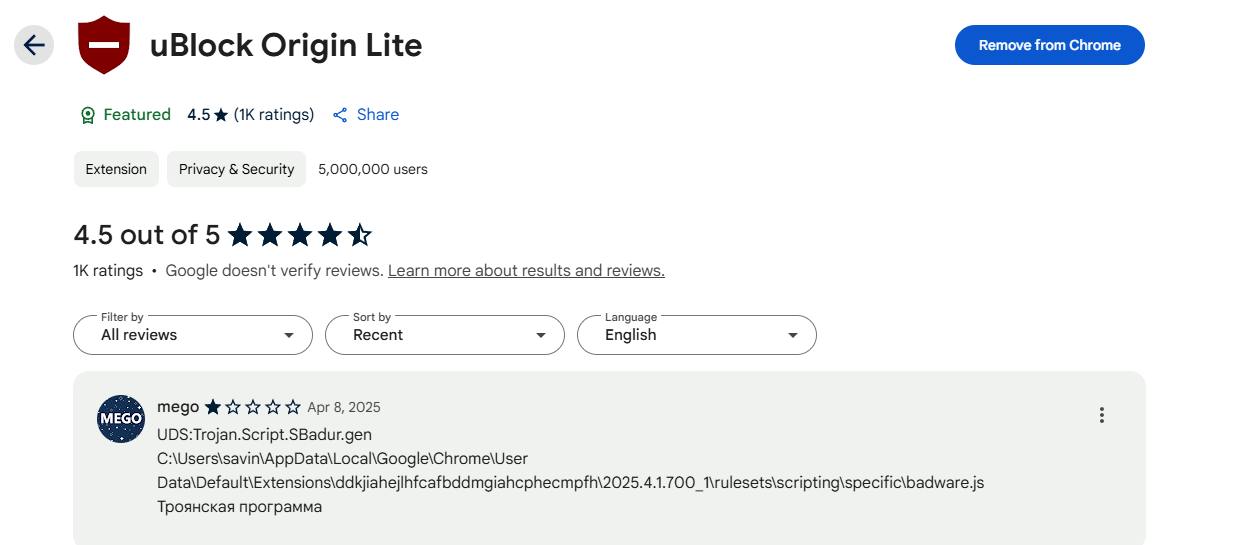Open more options on mego's review
This screenshot has width=1235, height=545.
(x=1101, y=415)
